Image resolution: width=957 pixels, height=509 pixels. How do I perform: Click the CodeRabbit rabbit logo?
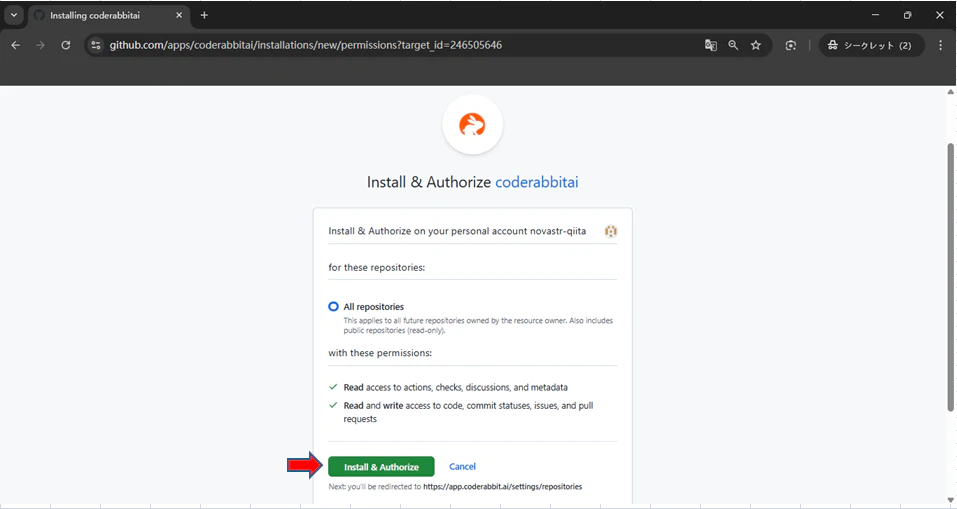(472, 125)
